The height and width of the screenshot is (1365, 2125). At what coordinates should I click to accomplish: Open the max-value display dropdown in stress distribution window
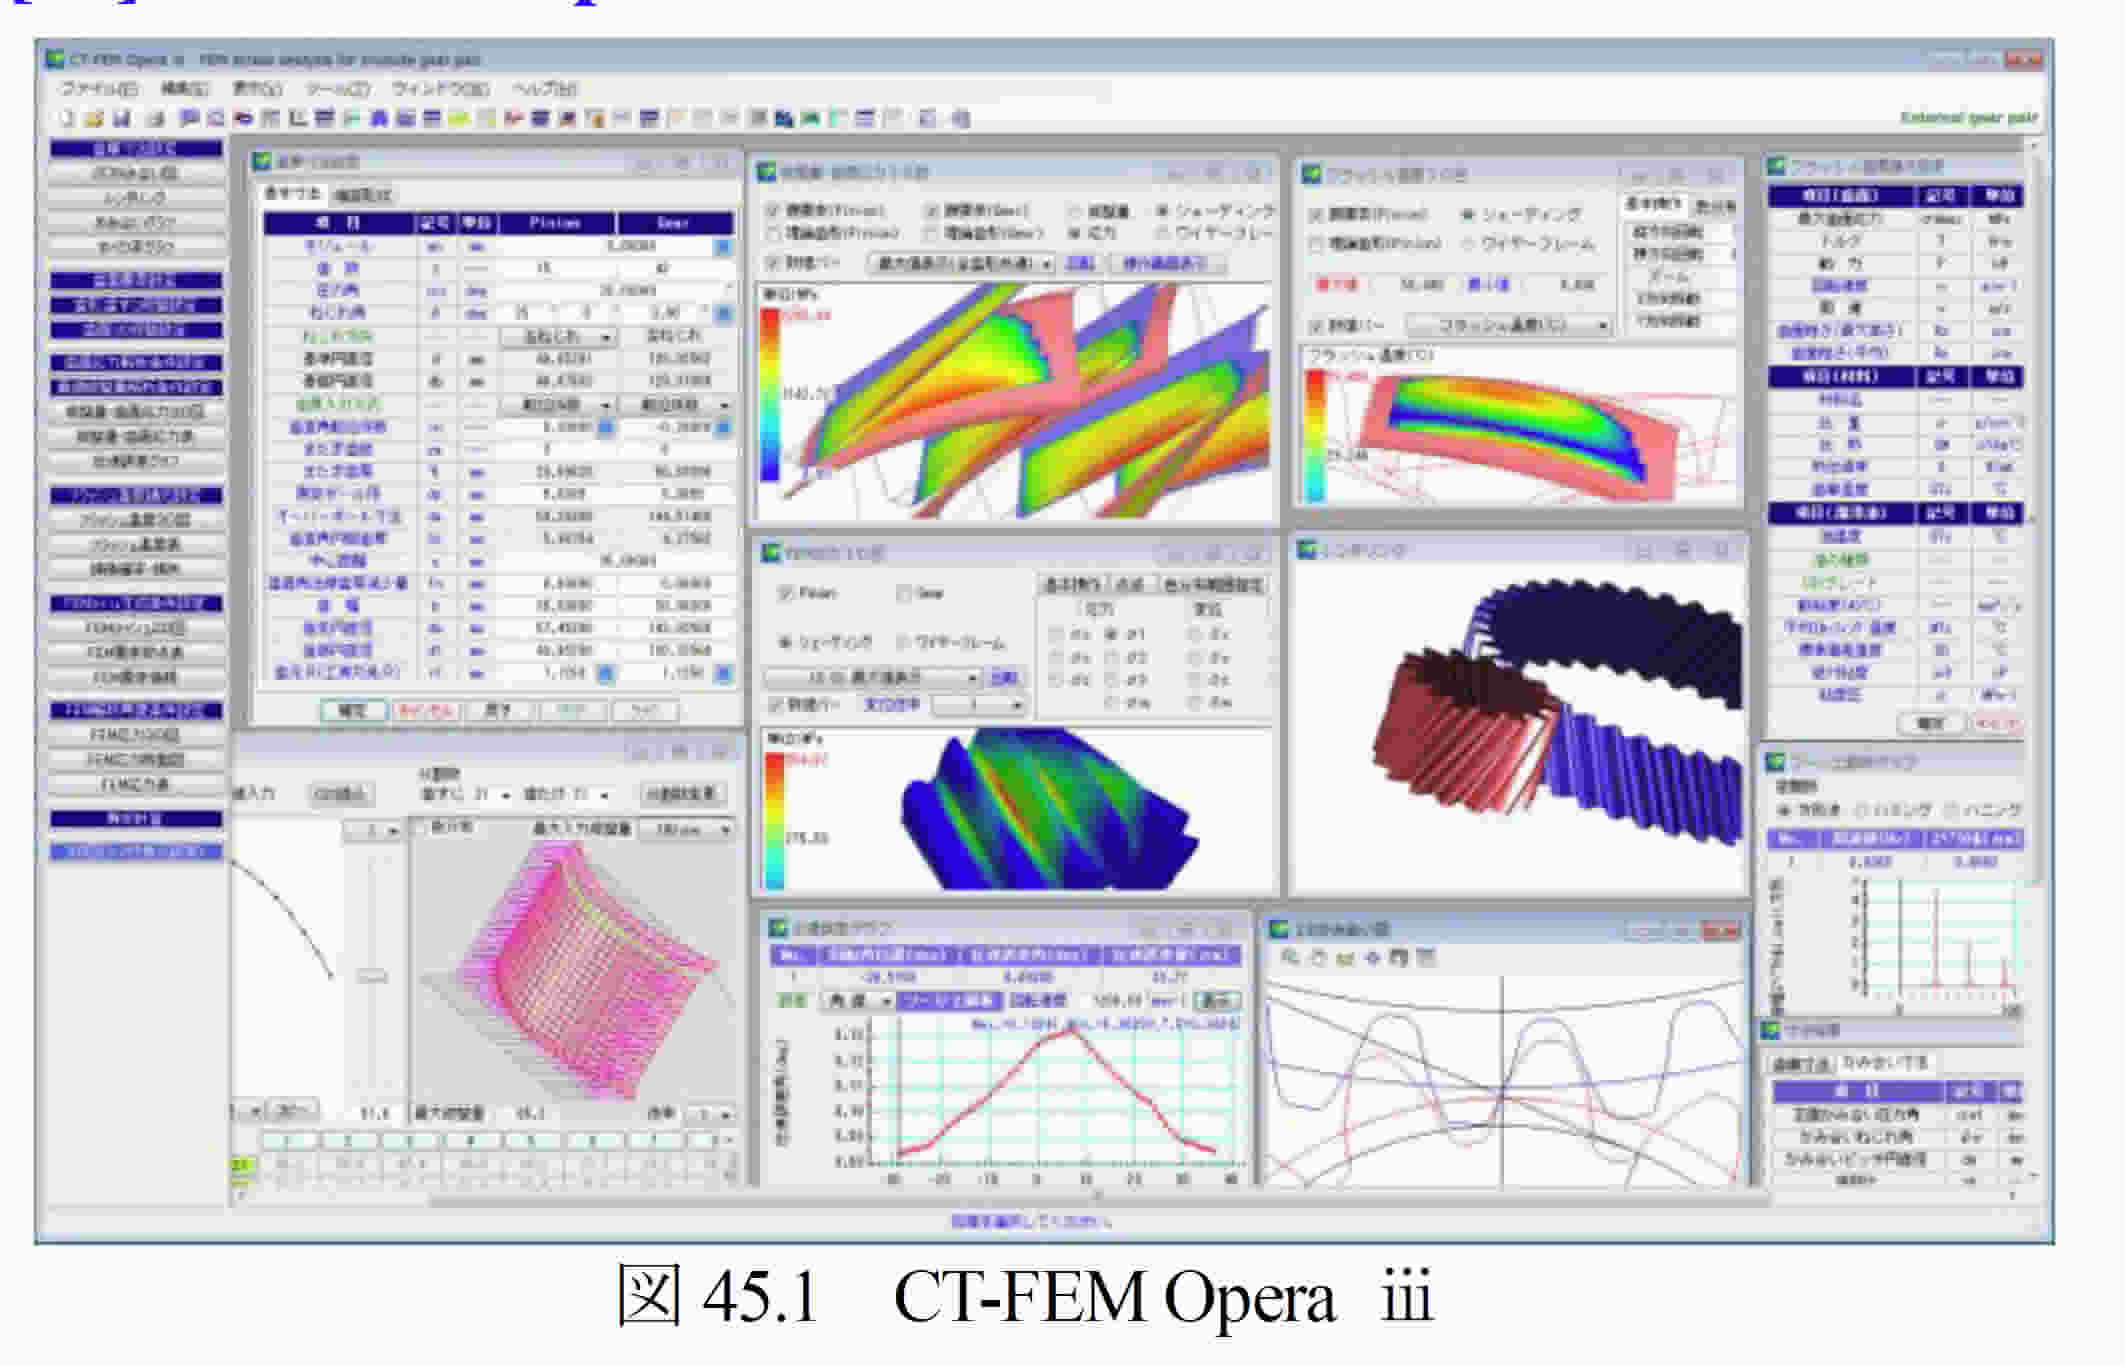coord(961,264)
